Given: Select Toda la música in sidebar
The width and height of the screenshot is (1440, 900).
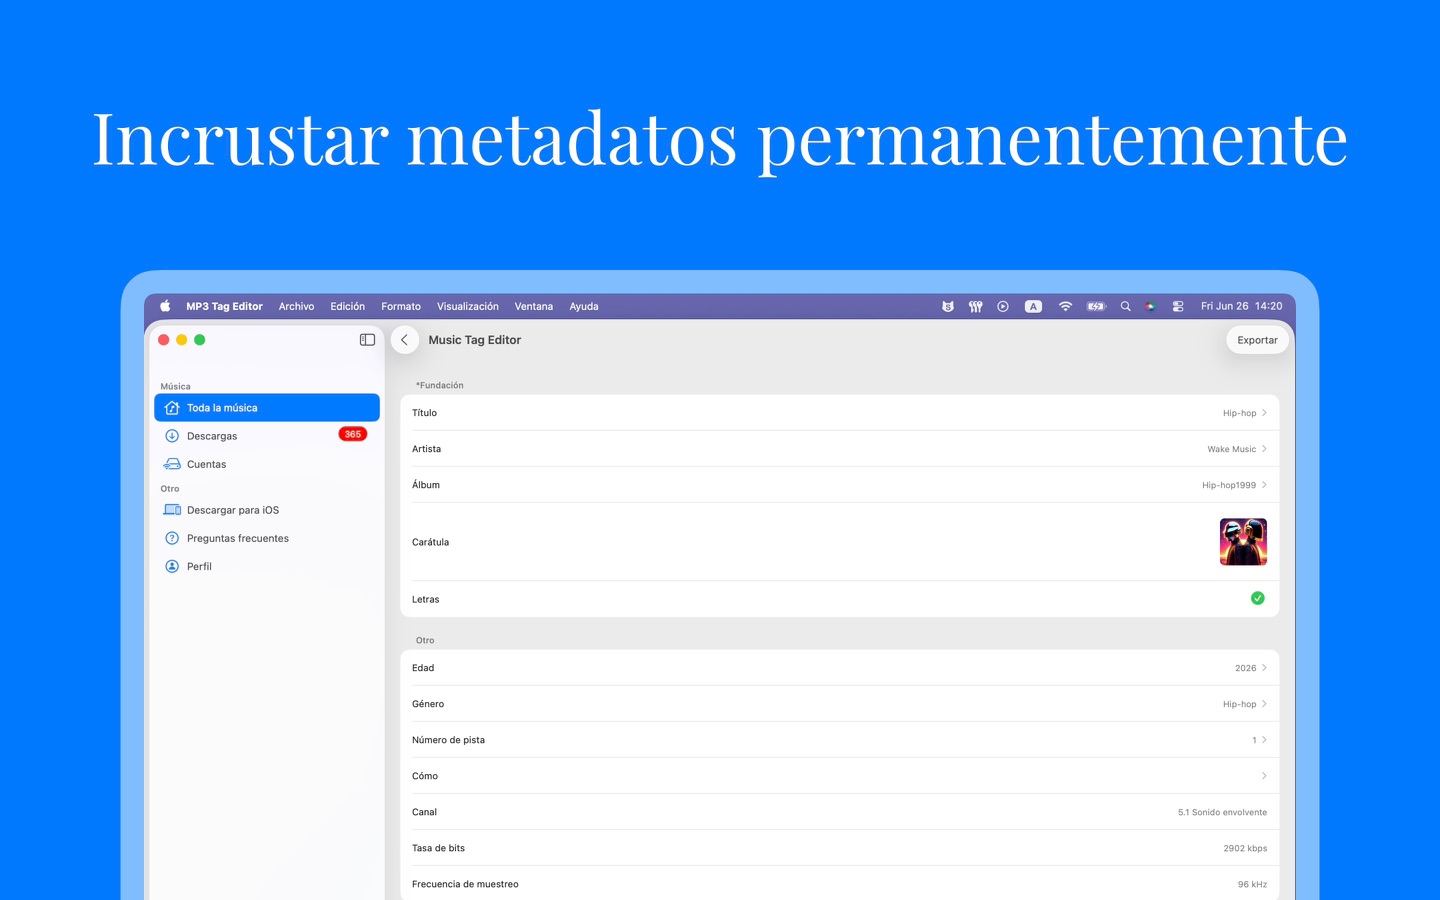Looking at the screenshot, I should tap(267, 408).
